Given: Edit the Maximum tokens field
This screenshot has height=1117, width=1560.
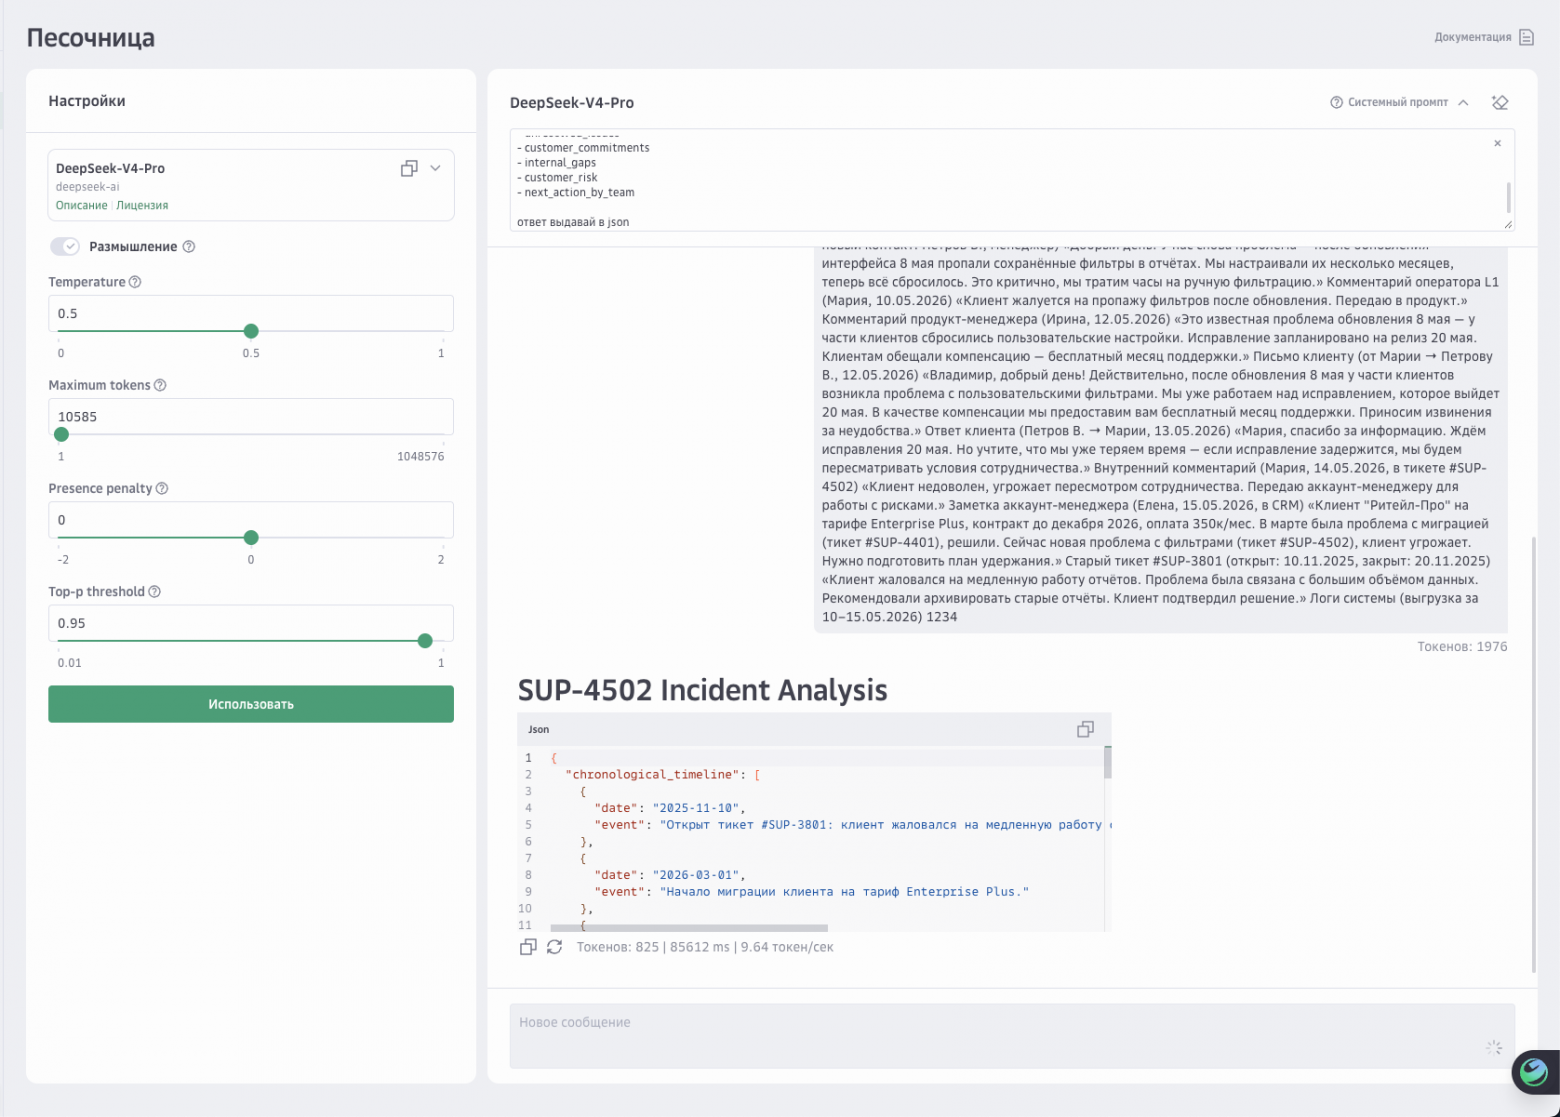Looking at the screenshot, I should pos(251,416).
